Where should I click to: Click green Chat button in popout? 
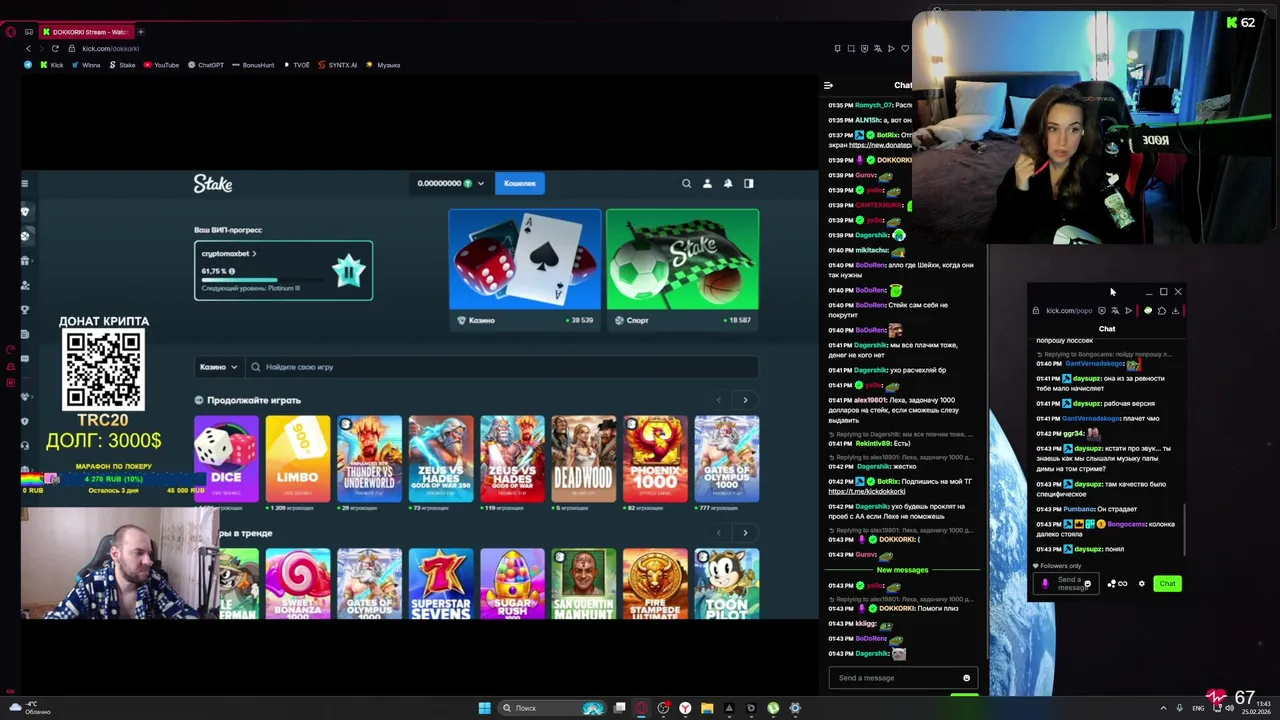(x=1167, y=584)
